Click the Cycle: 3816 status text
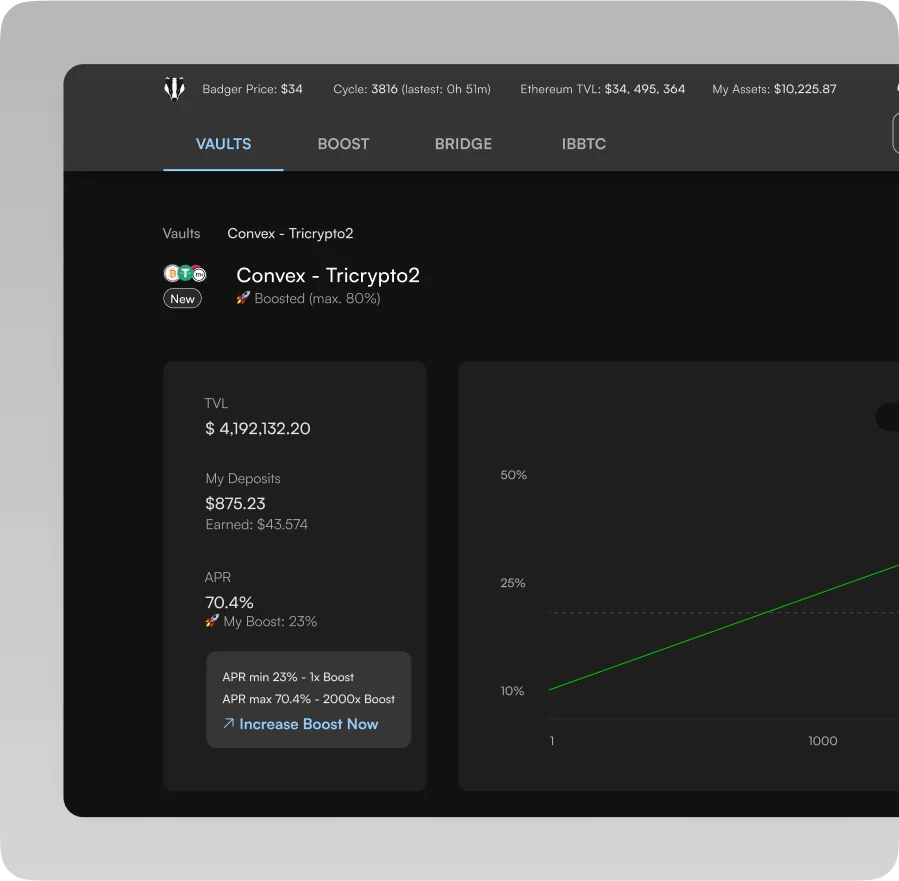Image resolution: width=899 pixels, height=881 pixels. tap(412, 89)
